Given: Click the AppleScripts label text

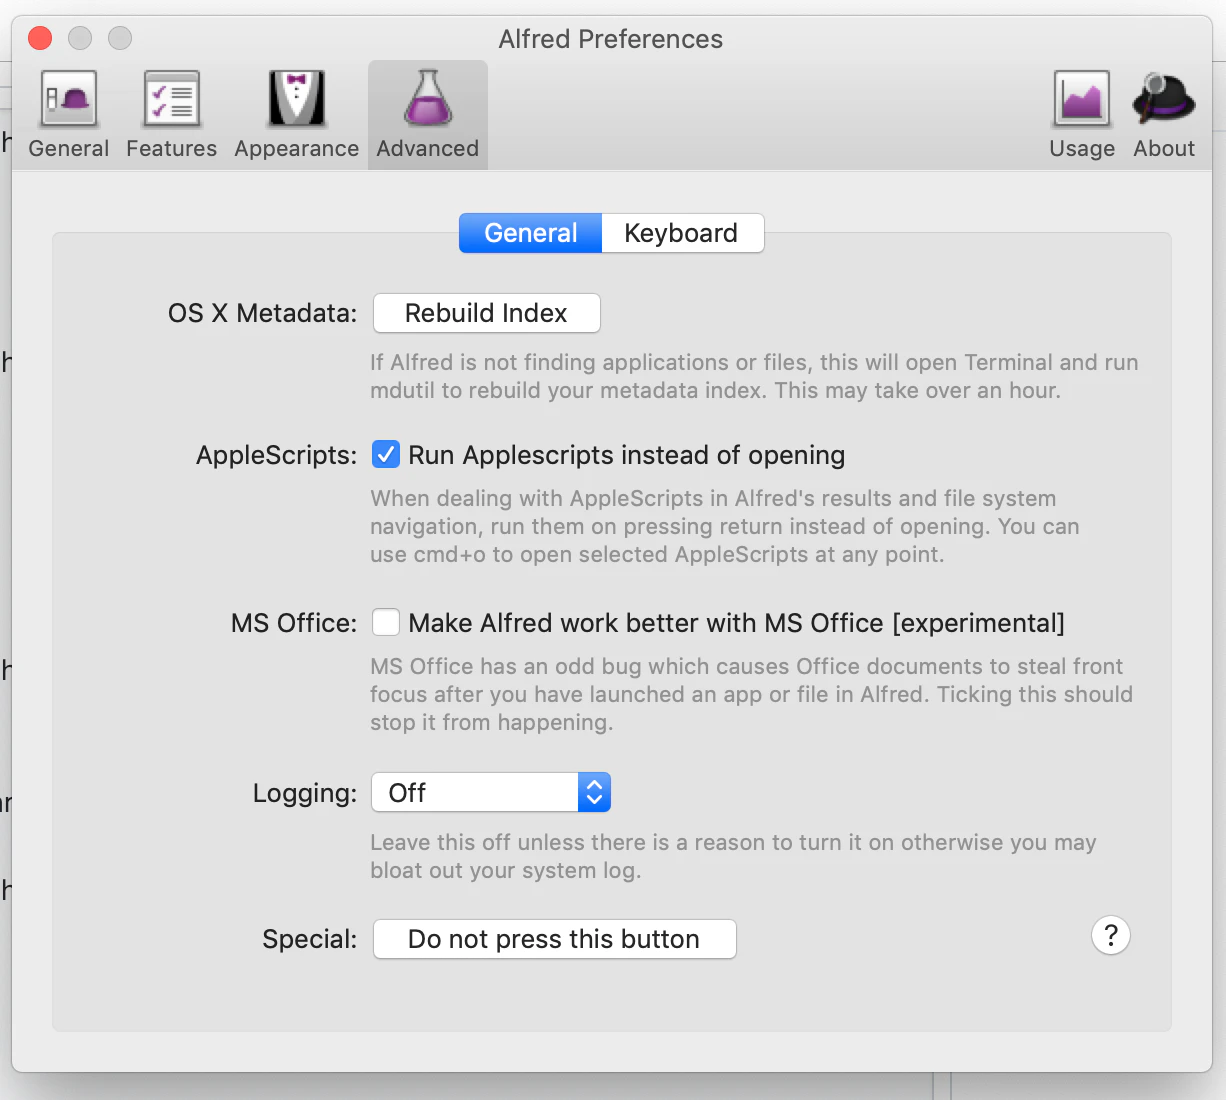Looking at the screenshot, I should click(276, 455).
